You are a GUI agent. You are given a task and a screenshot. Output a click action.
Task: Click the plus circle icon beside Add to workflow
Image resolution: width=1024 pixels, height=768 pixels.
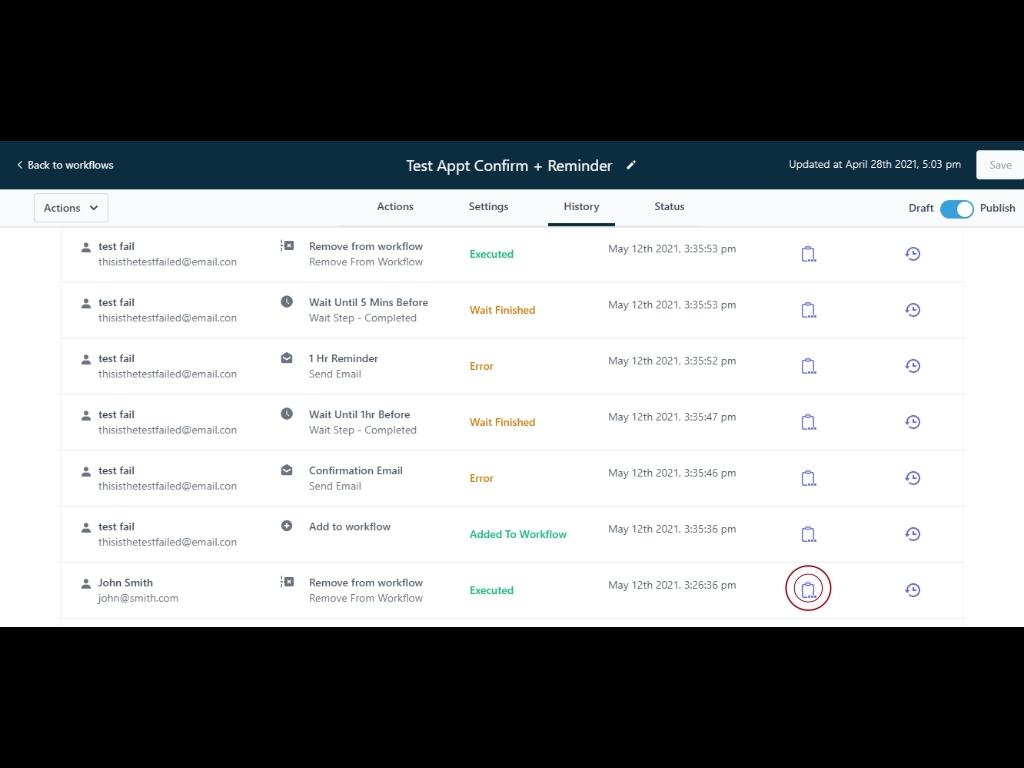click(x=287, y=526)
